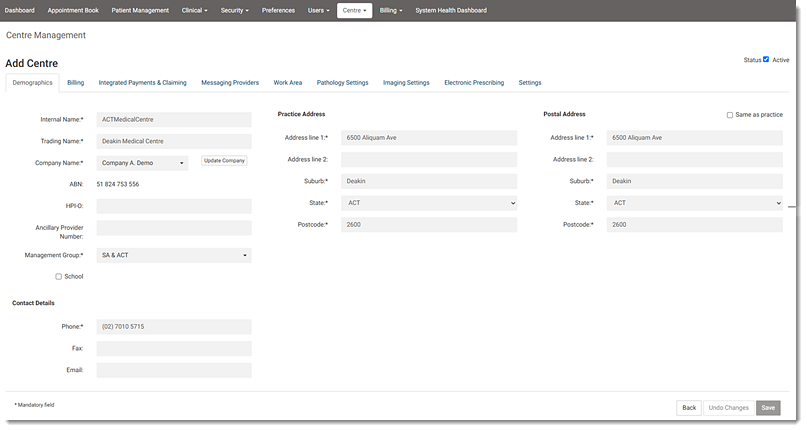Enable the School checkbox
The width and height of the screenshot is (807, 430).
click(x=59, y=276)
